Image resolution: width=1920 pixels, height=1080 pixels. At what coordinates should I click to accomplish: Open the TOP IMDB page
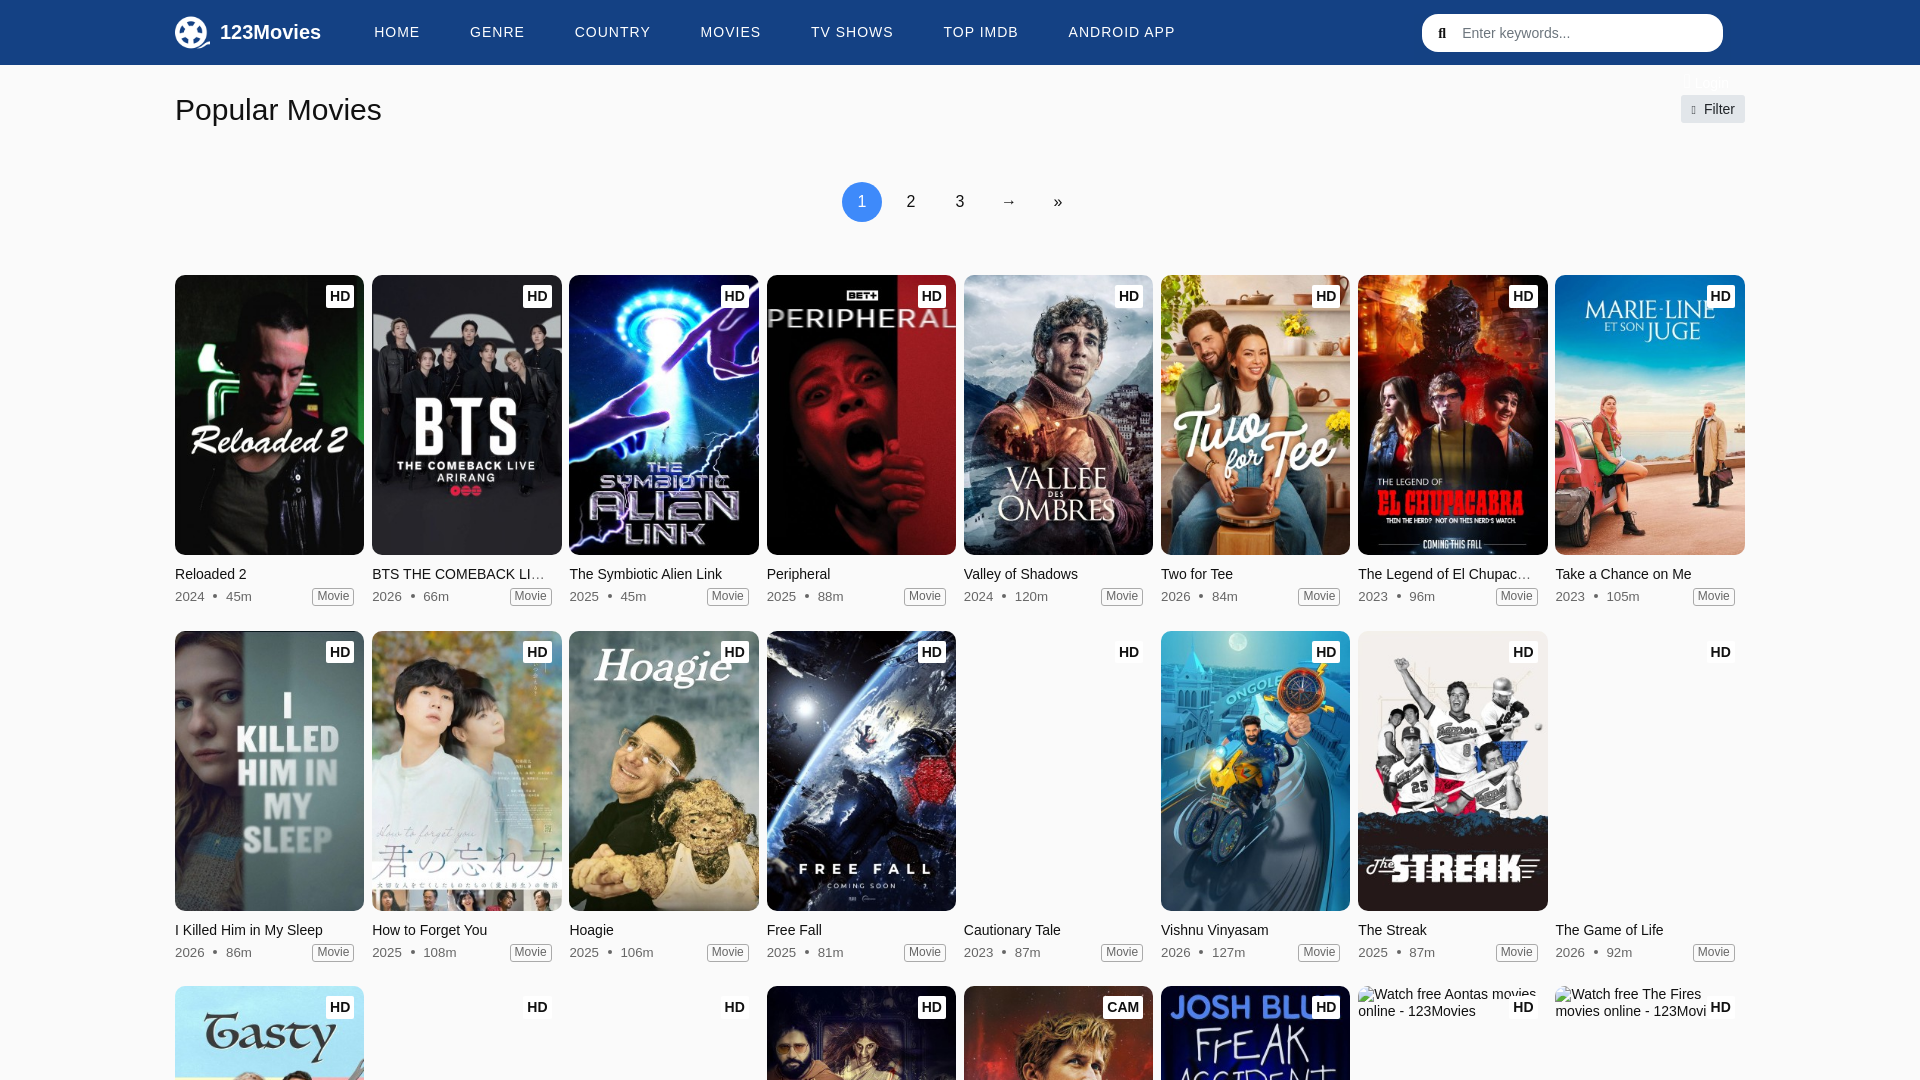(981, 32)
